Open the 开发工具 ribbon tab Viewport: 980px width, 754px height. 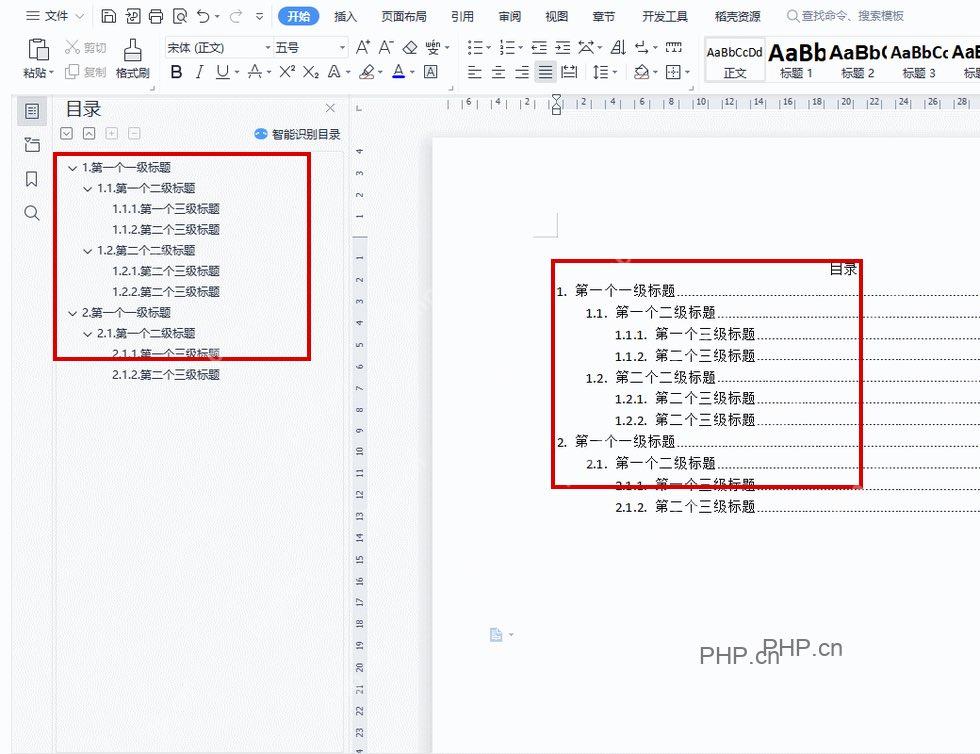tap(665, 16)
